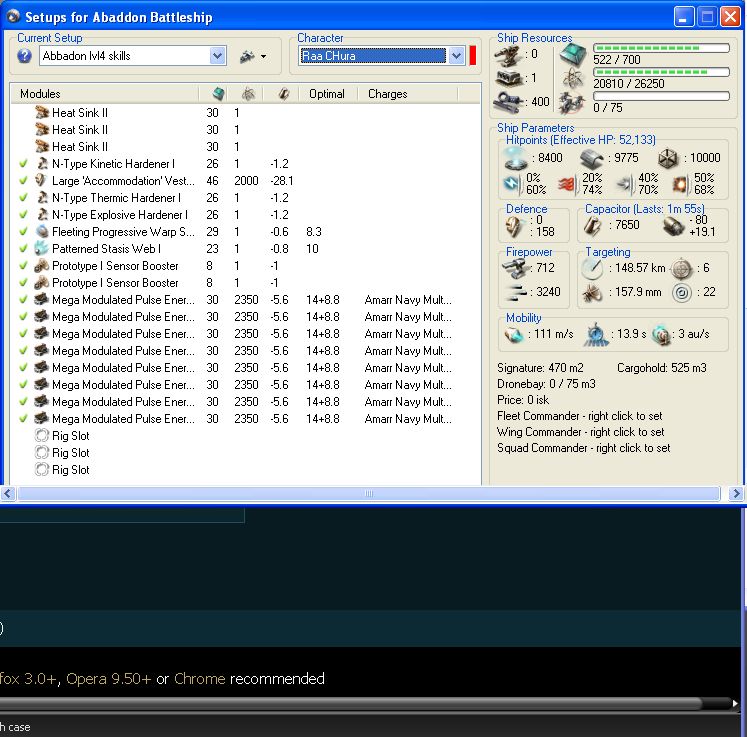Click the red color indicator beside Character

coord(473,56)
